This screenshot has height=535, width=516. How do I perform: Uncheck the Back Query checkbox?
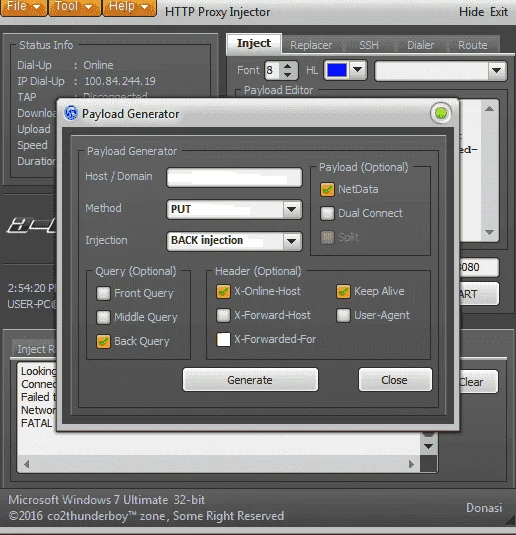click(103, 341)
